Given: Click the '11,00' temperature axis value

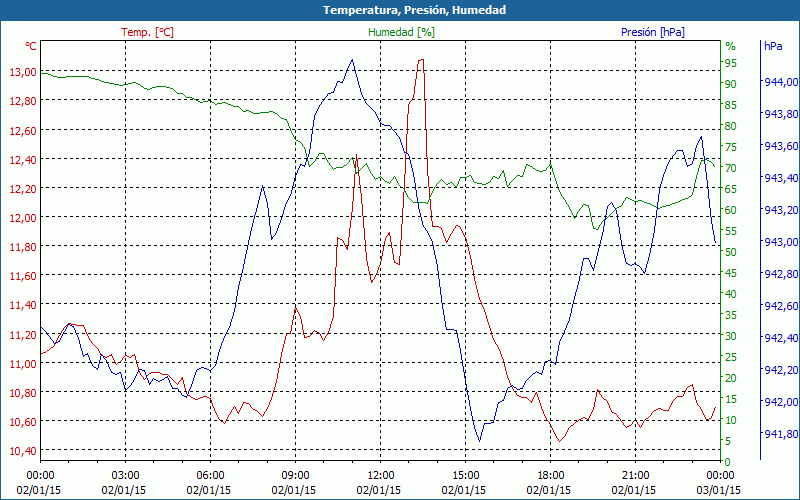Looking at the screenshot, I should [x=23, y=364].
